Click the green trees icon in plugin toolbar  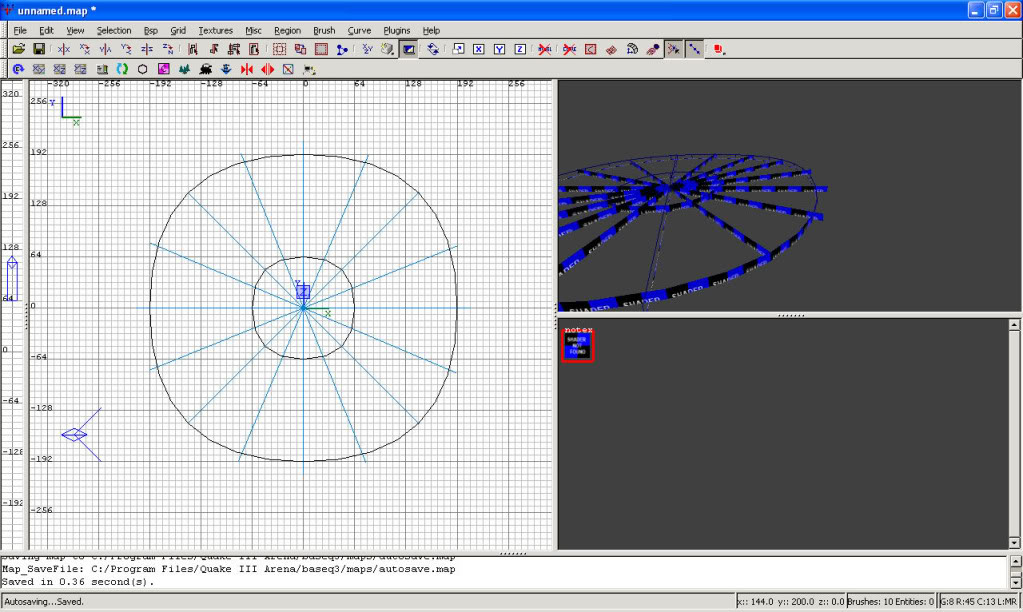point(184,69)
